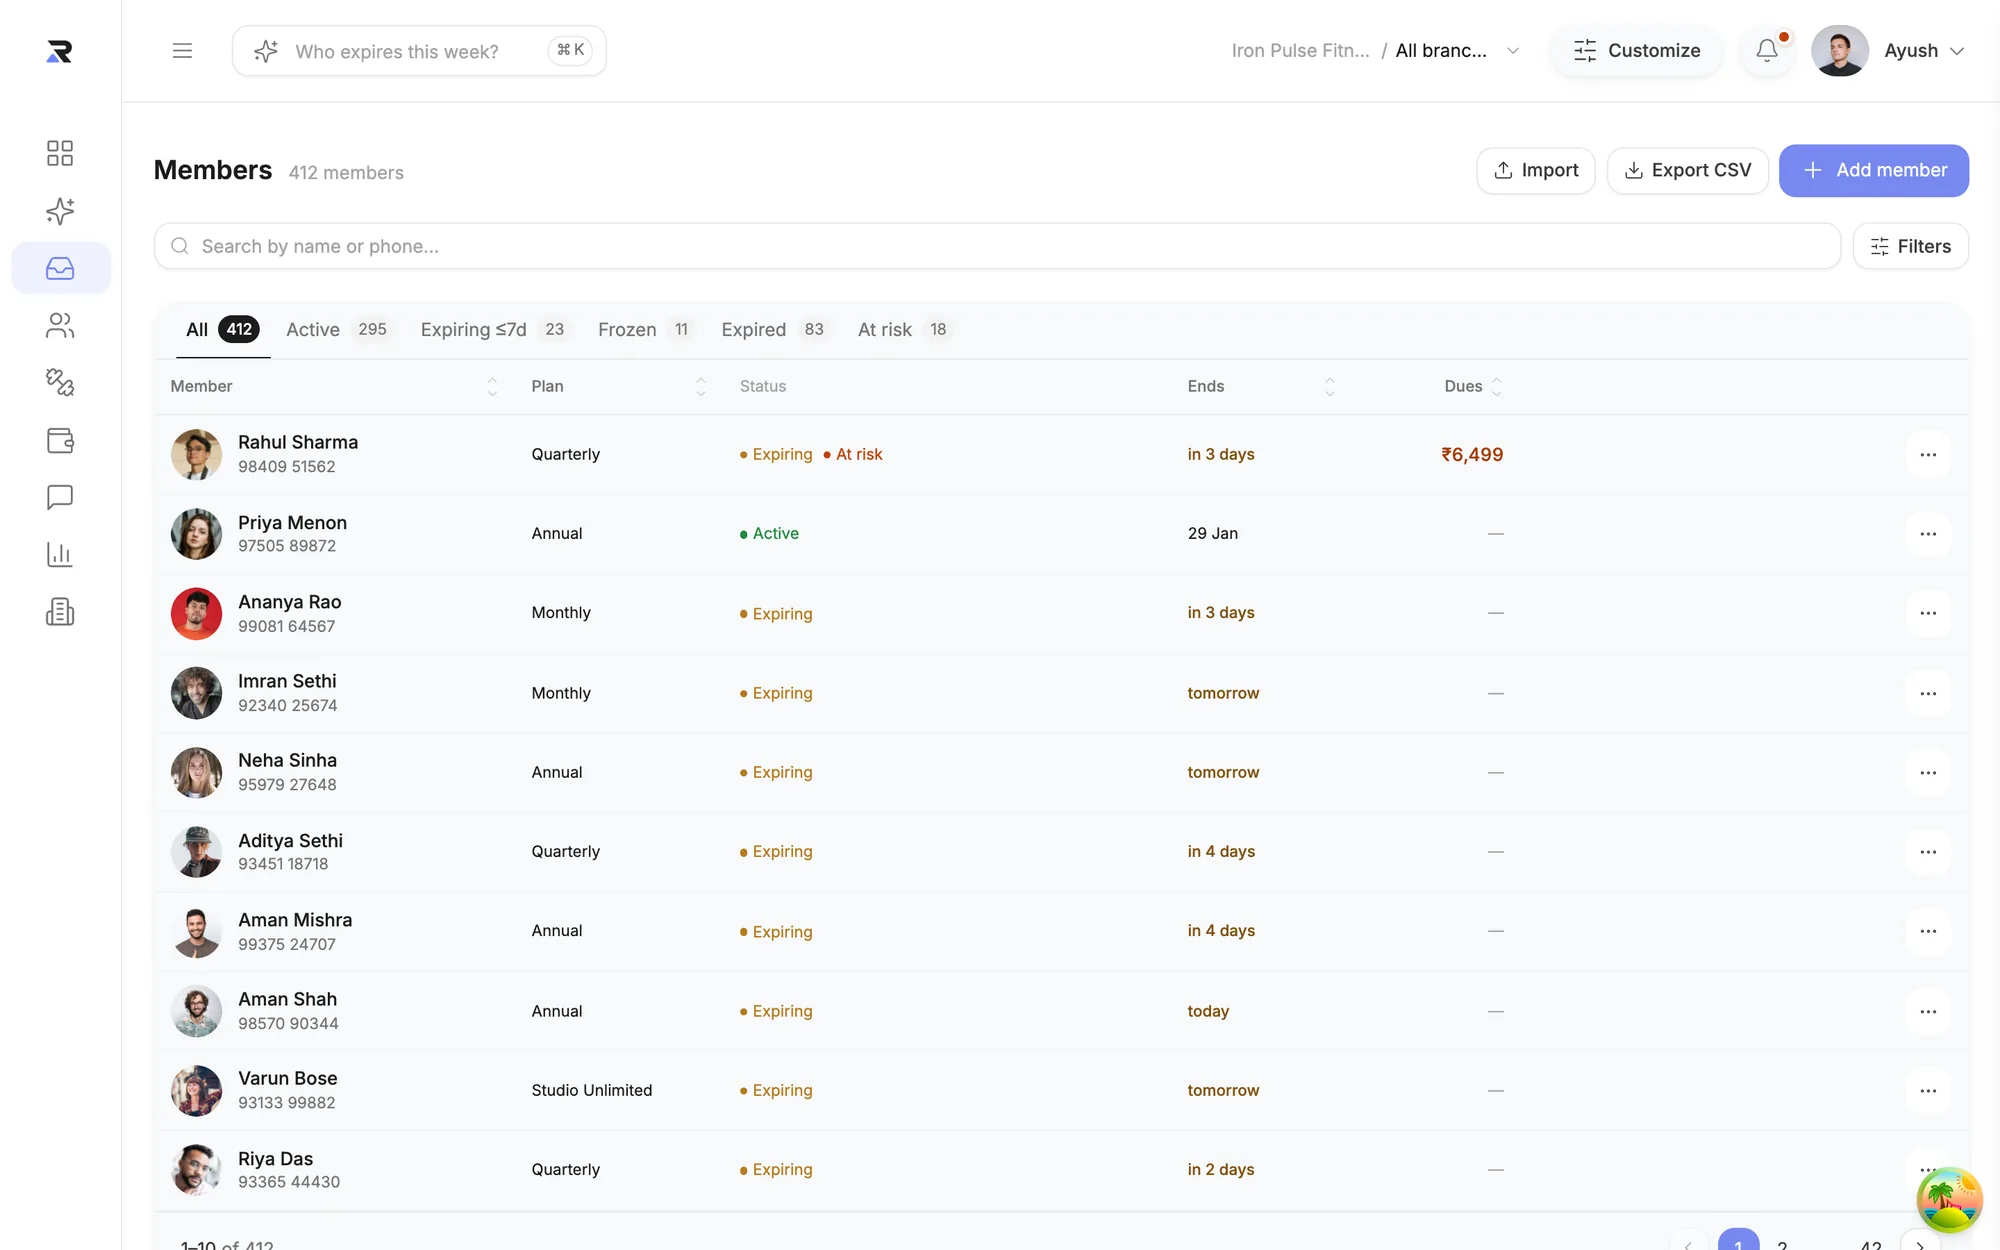Sort table by Plan column
This screenshot has height=1250, width=2000.
click(x=700, y=386)
